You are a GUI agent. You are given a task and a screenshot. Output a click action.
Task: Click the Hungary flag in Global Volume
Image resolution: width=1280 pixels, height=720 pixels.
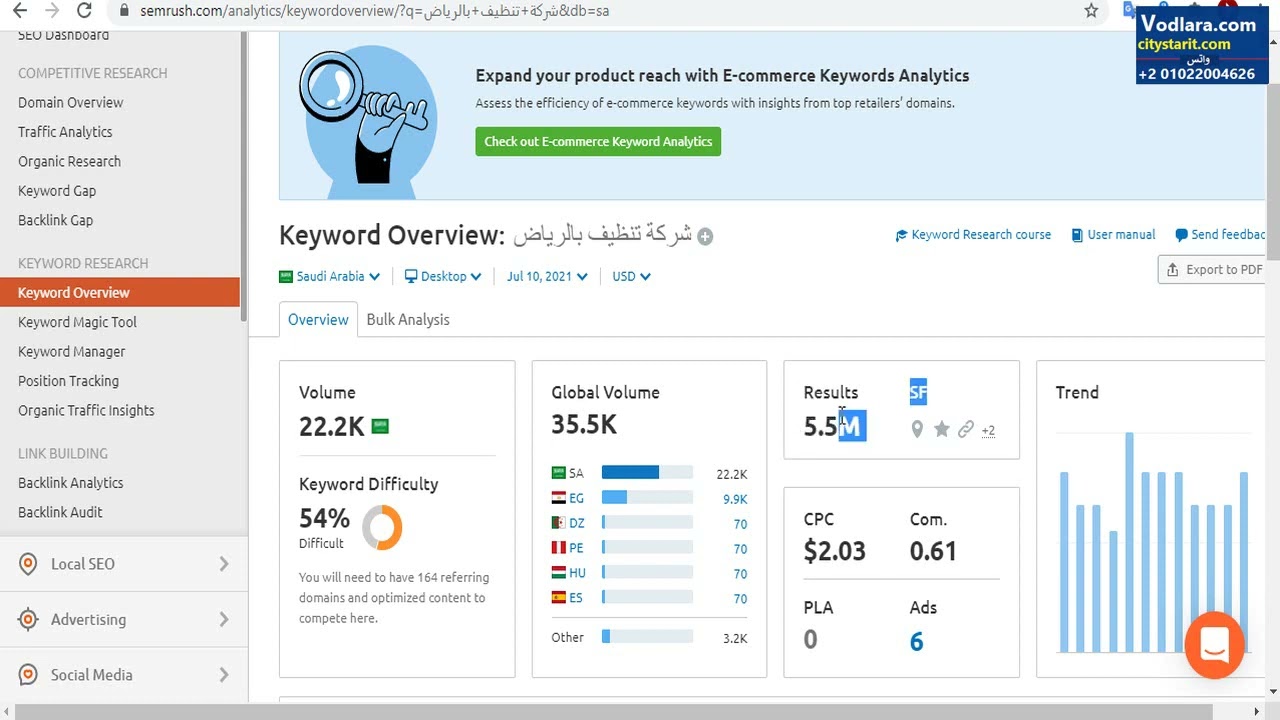tap(558, 573)
